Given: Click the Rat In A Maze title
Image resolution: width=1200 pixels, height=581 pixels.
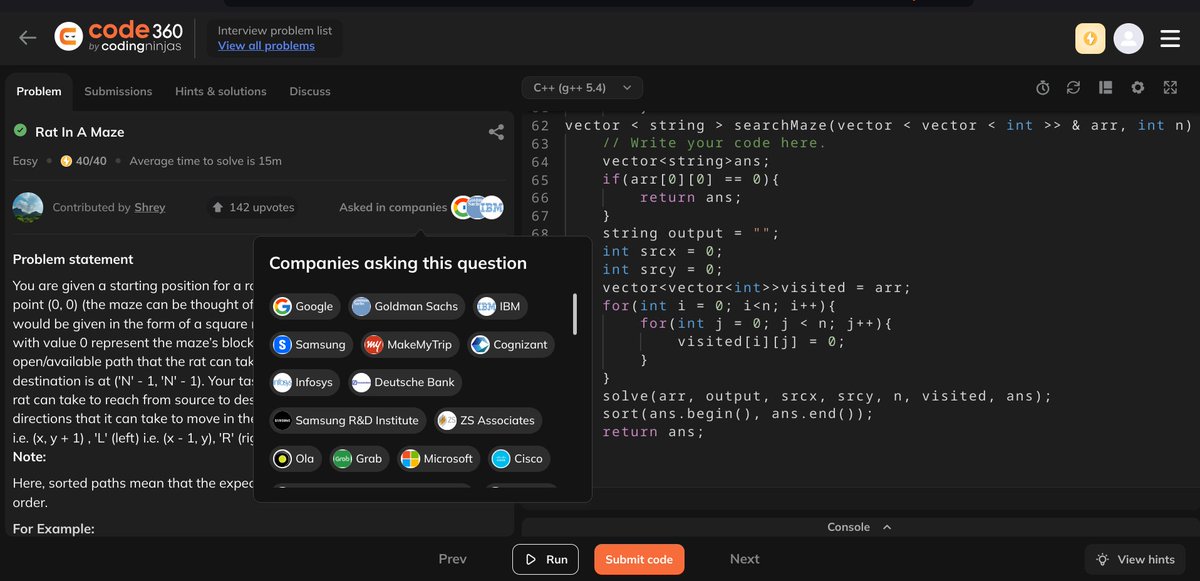Looking at the screenshot, I should 80,132.
